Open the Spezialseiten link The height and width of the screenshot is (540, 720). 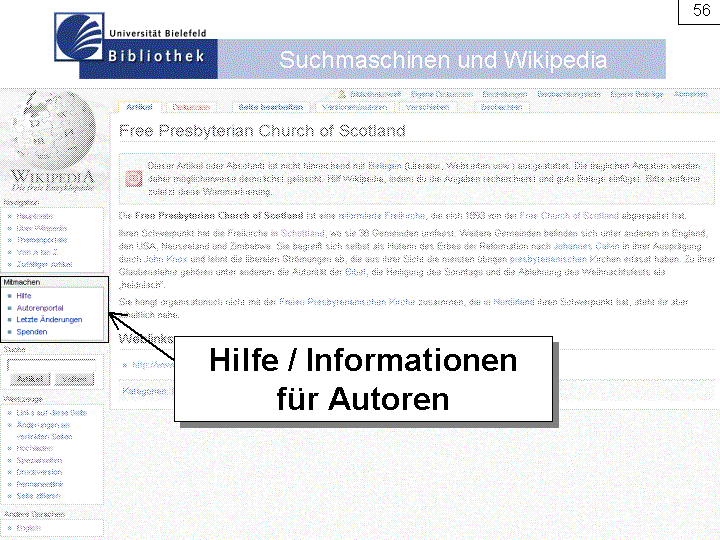[39, 460]
